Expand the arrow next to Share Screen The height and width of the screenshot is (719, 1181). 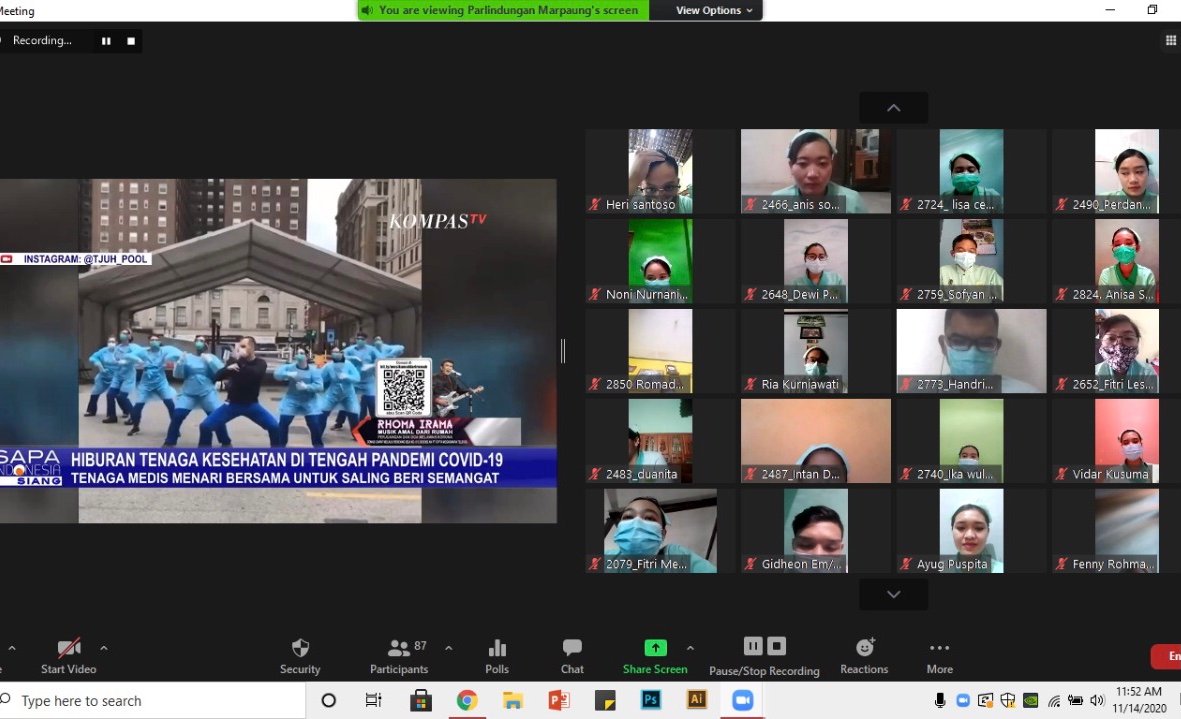pyautogui.click(x=690, y=648)
